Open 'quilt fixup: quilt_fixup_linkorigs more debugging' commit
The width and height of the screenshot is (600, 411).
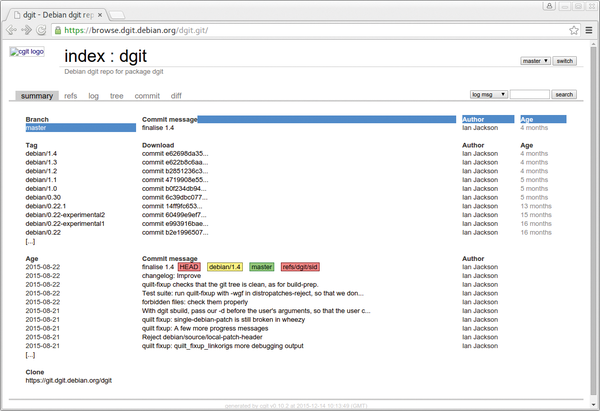point(223,346)
